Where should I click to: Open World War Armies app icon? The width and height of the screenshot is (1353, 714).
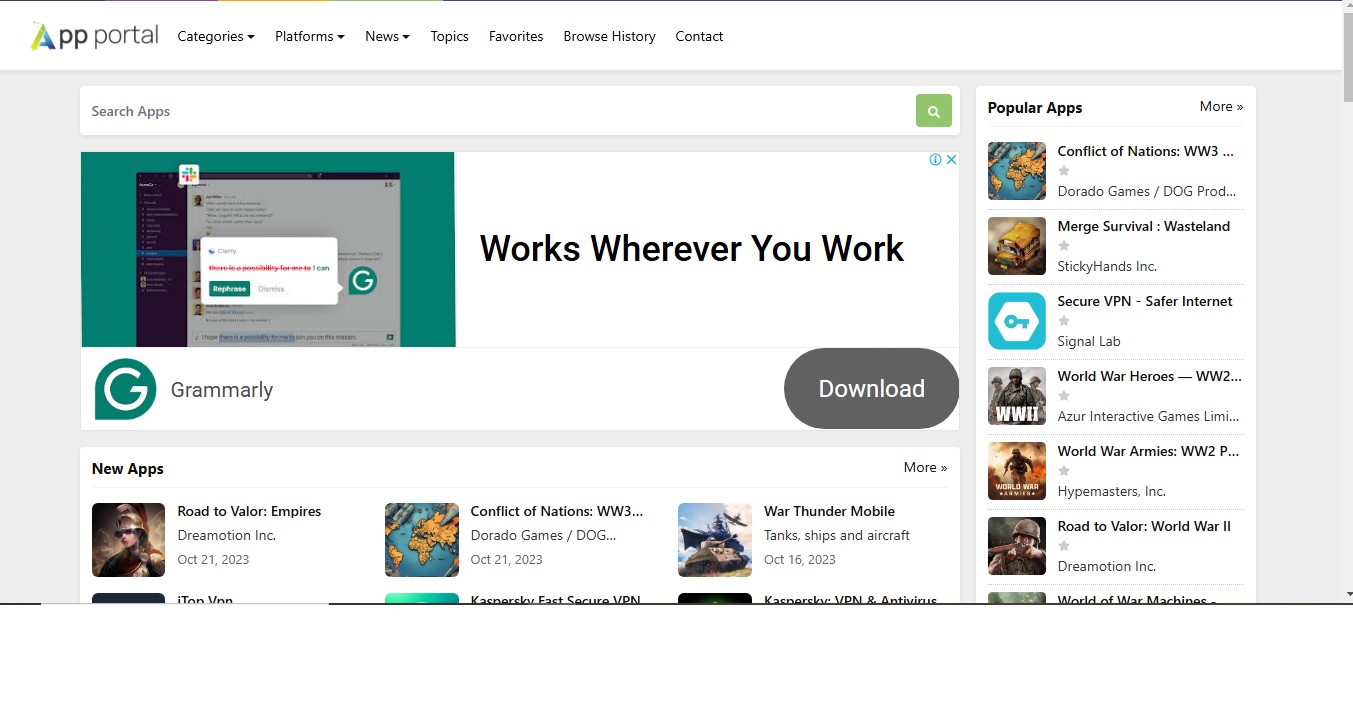(1017, 471)
